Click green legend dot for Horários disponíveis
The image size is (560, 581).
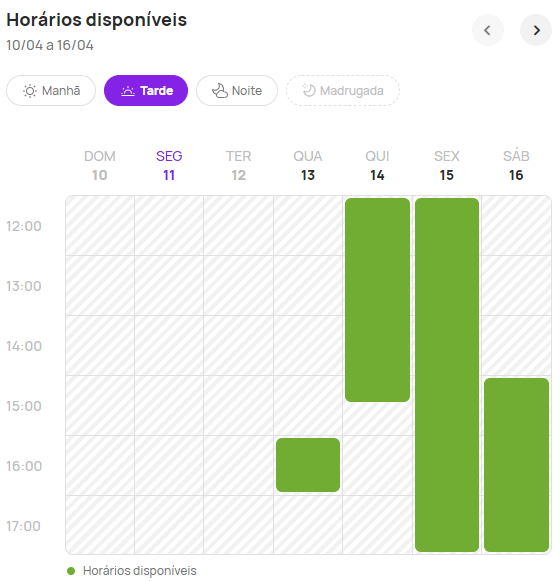coord(71,571)
